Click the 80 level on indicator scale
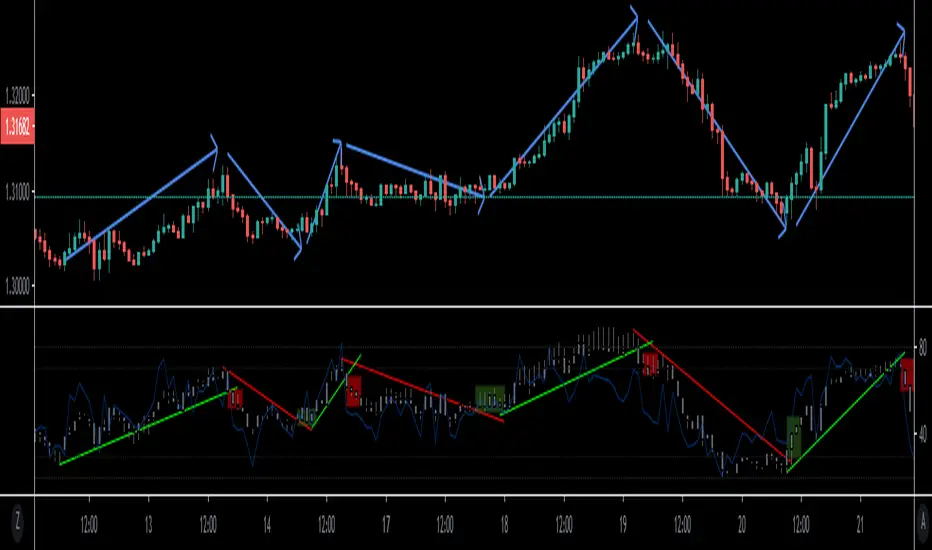932x550 pixels. tap(923, 348)
